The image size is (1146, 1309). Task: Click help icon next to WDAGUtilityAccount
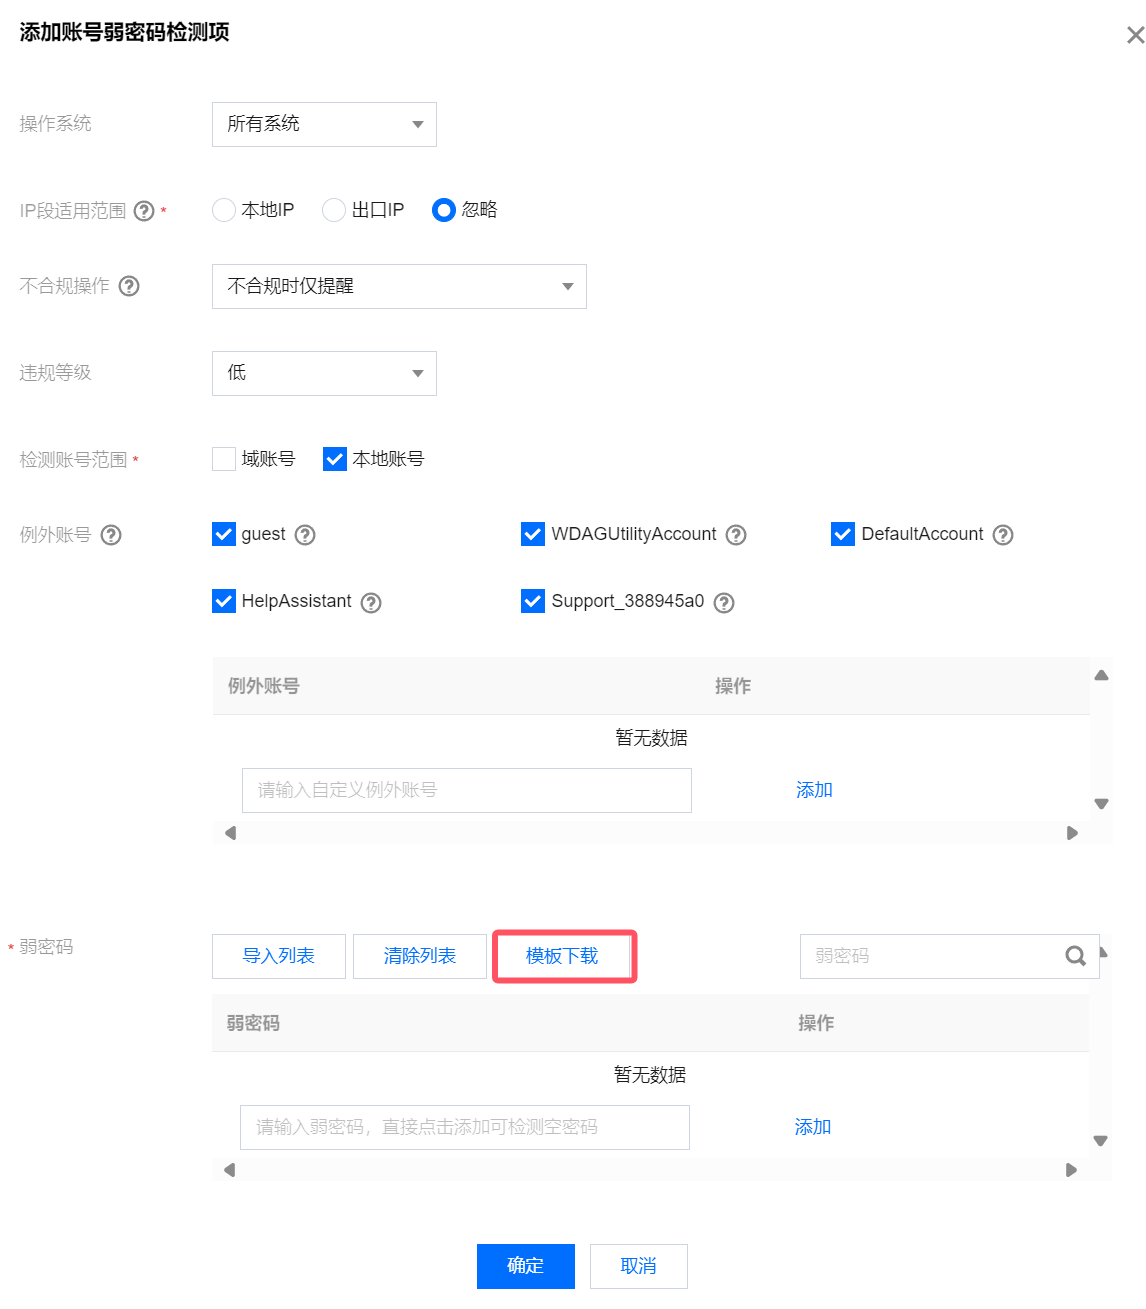coord(736,535)
